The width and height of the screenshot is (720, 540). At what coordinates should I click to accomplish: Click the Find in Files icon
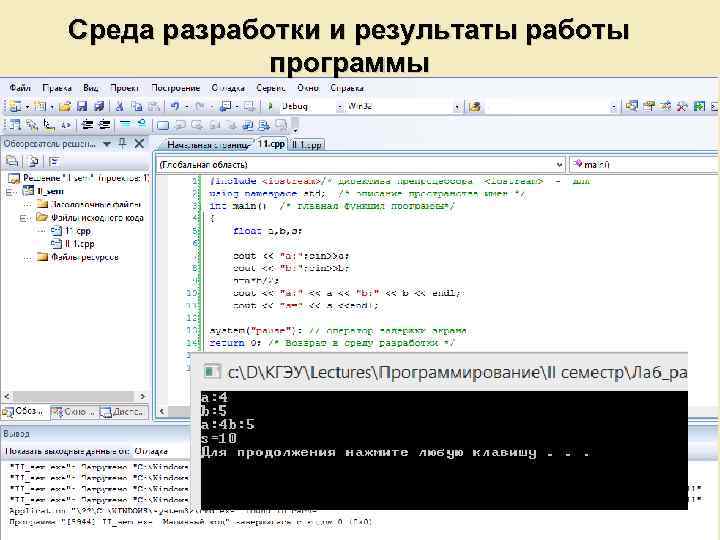click(x=475, y=107)
